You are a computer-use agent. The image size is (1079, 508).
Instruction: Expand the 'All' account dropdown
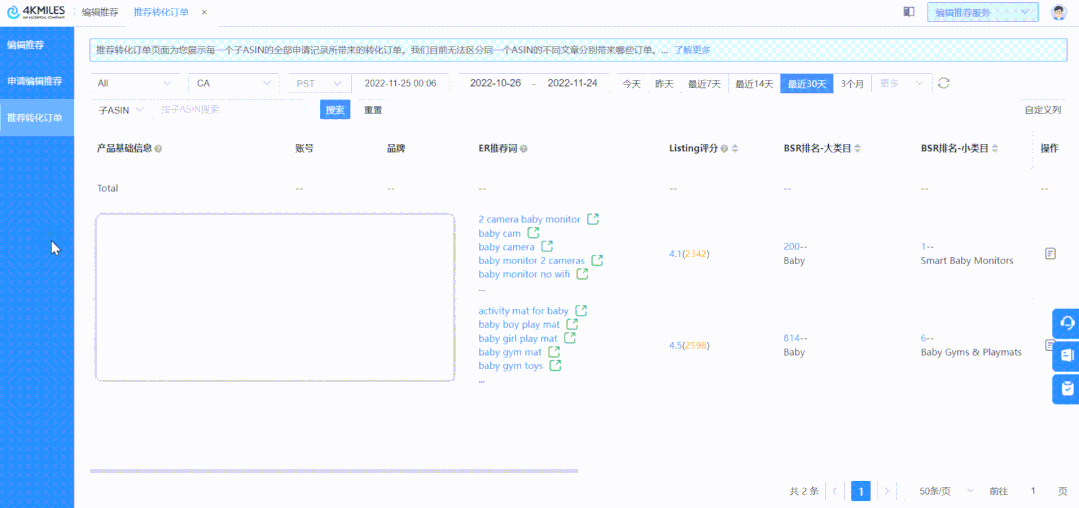tap(135, 83)
